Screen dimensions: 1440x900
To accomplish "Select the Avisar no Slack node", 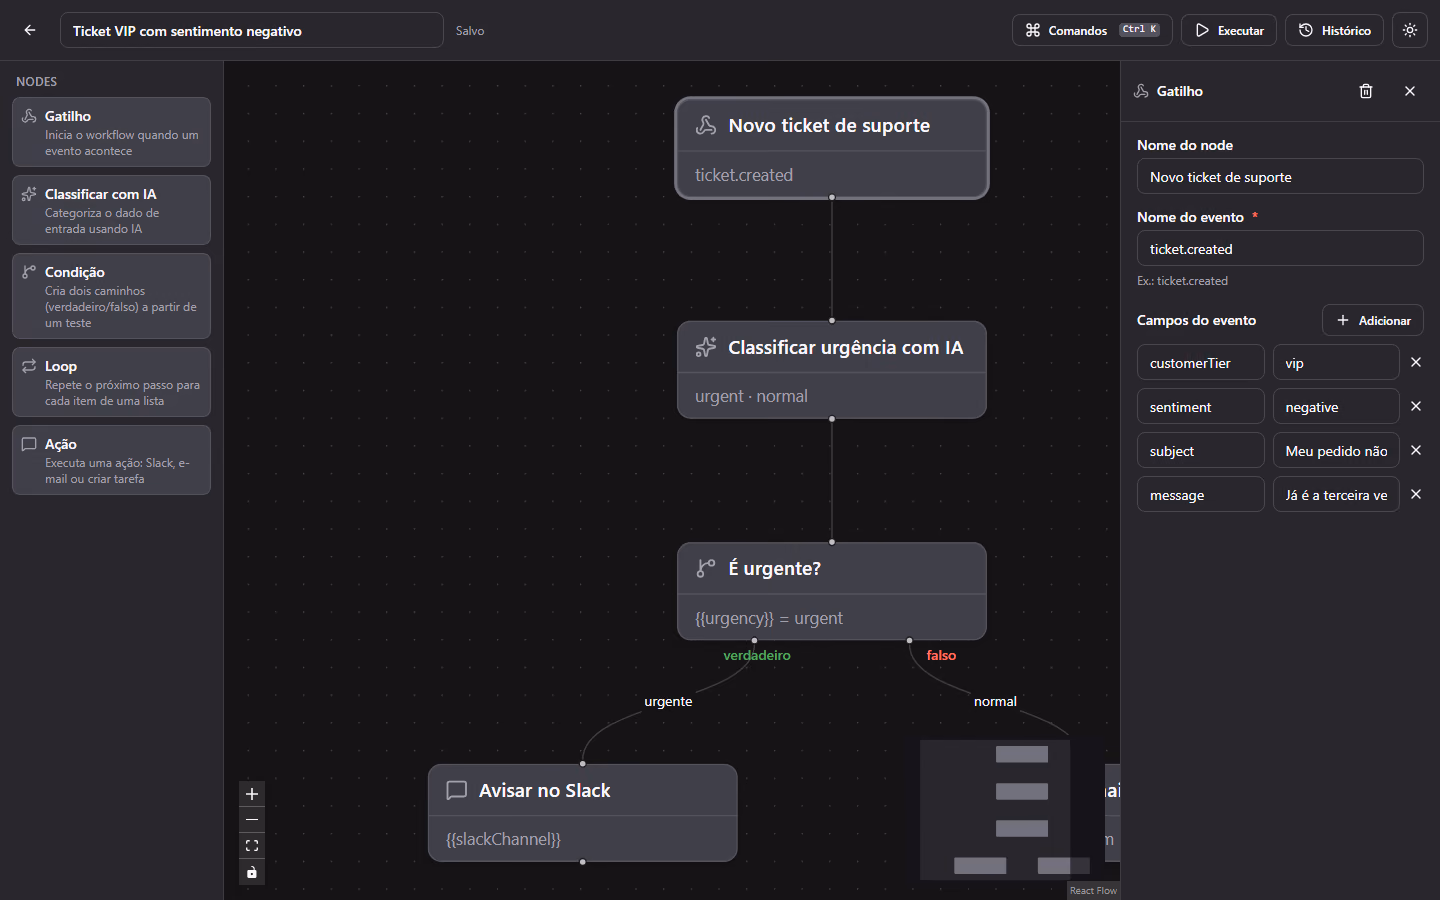I will pyautogui.click(x=583, y=813).
